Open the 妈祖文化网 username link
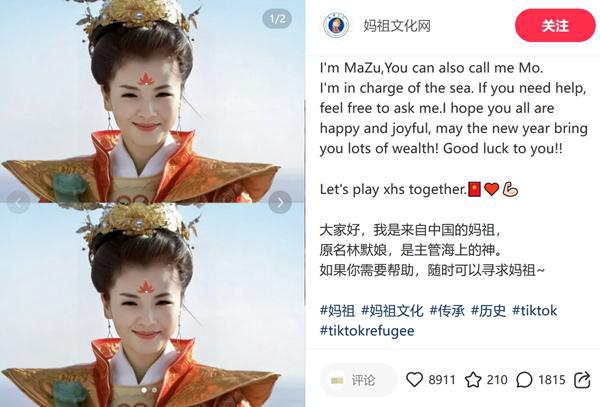600x407 pixels. 397,26
